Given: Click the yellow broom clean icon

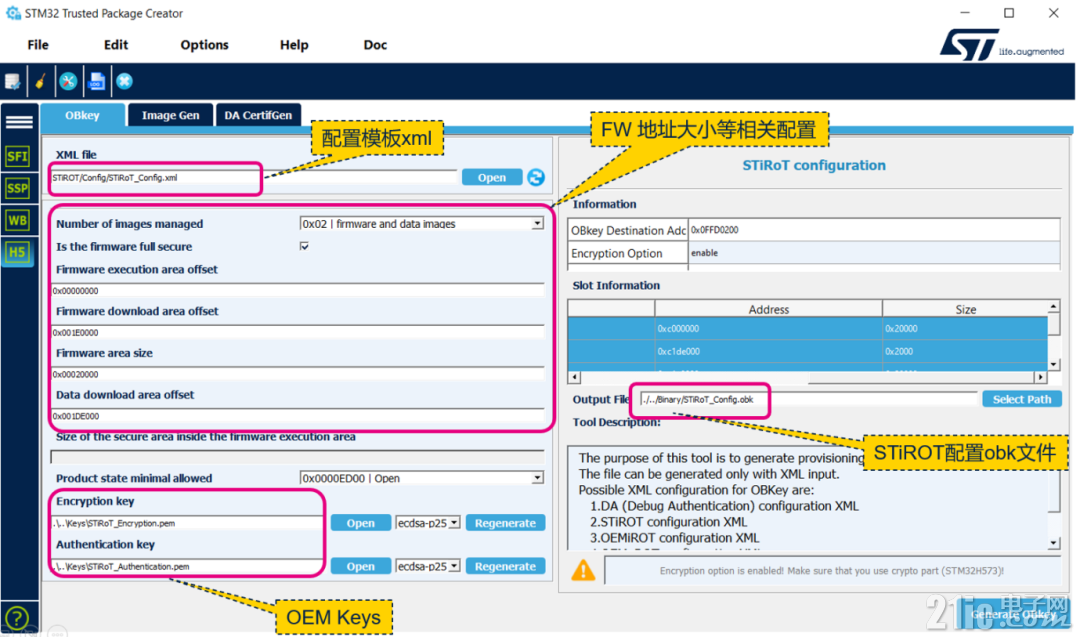Looking at the screenshot, I should coord(41,81).
